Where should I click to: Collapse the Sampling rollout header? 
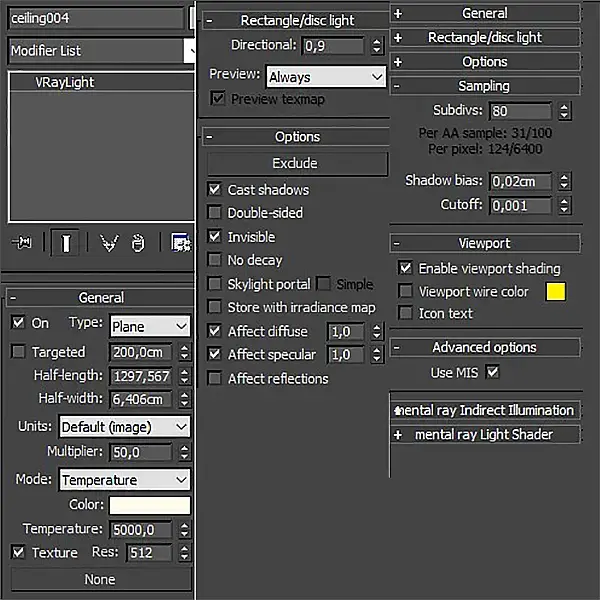coord(485,86)
